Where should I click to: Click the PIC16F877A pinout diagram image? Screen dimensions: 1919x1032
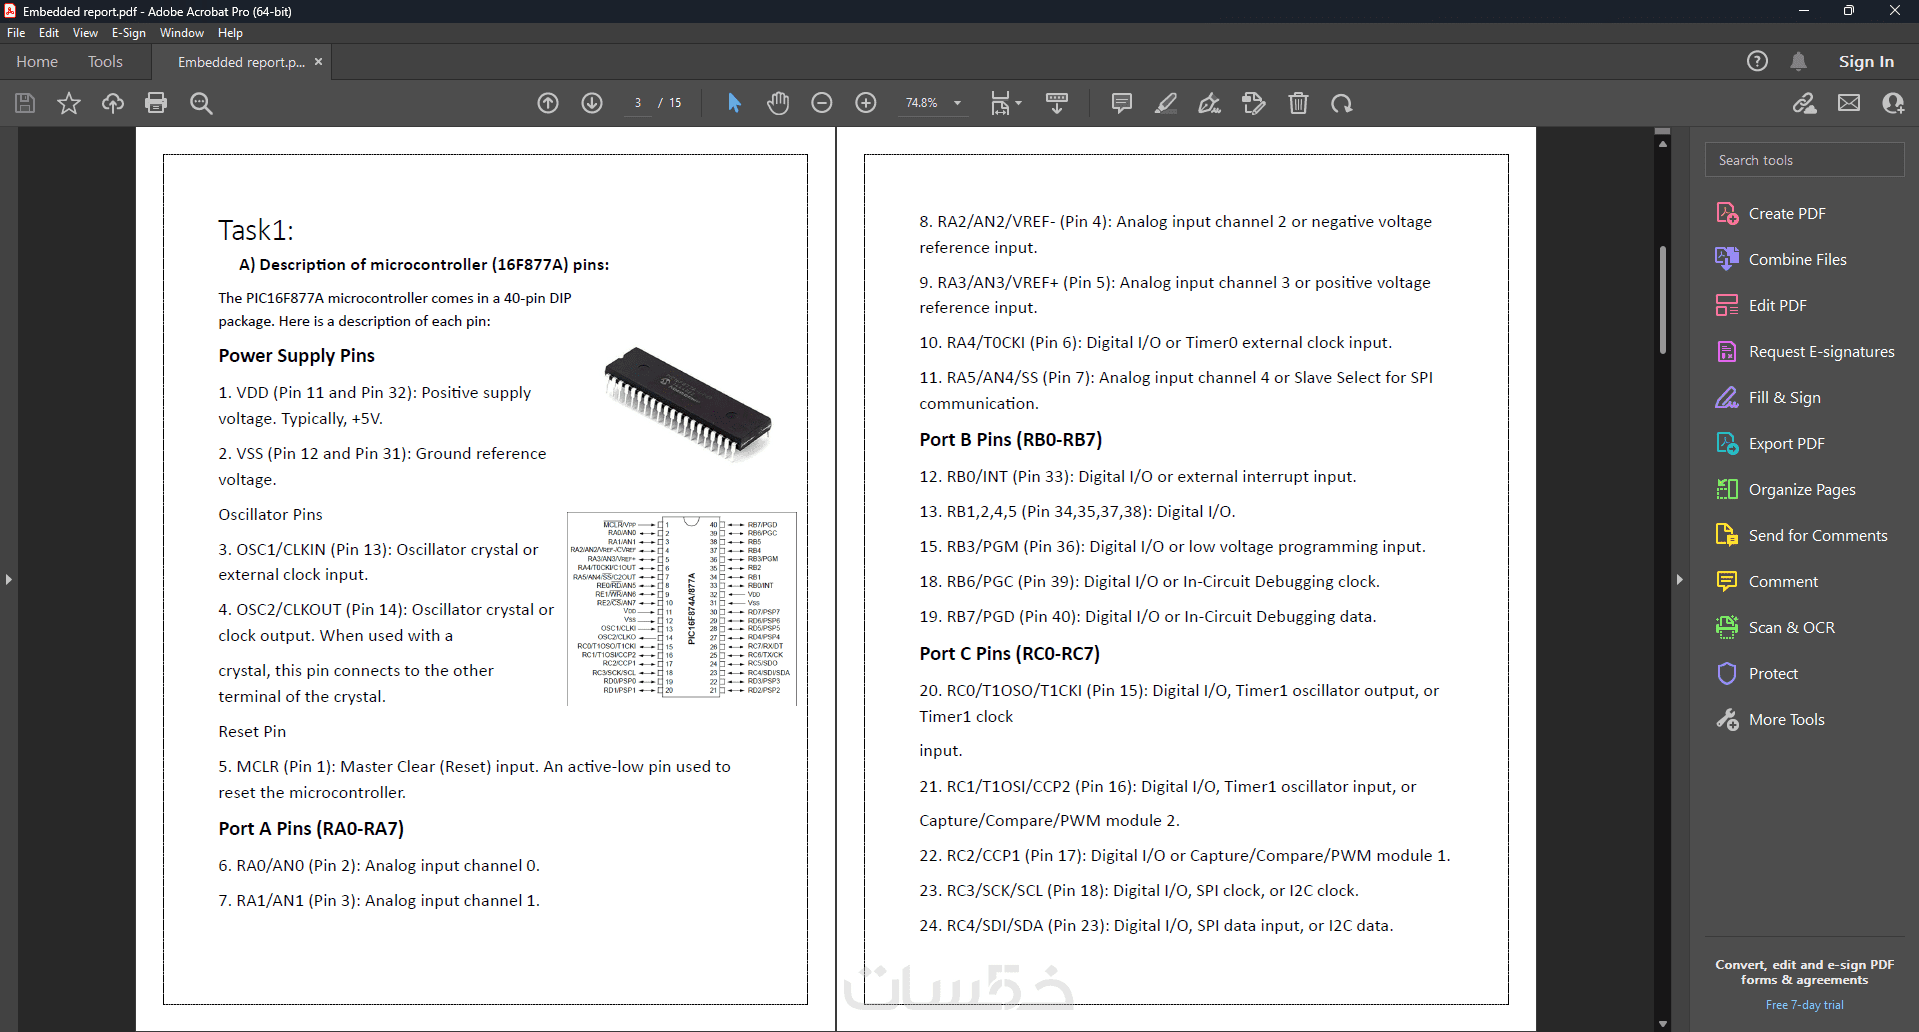(682, 608)
